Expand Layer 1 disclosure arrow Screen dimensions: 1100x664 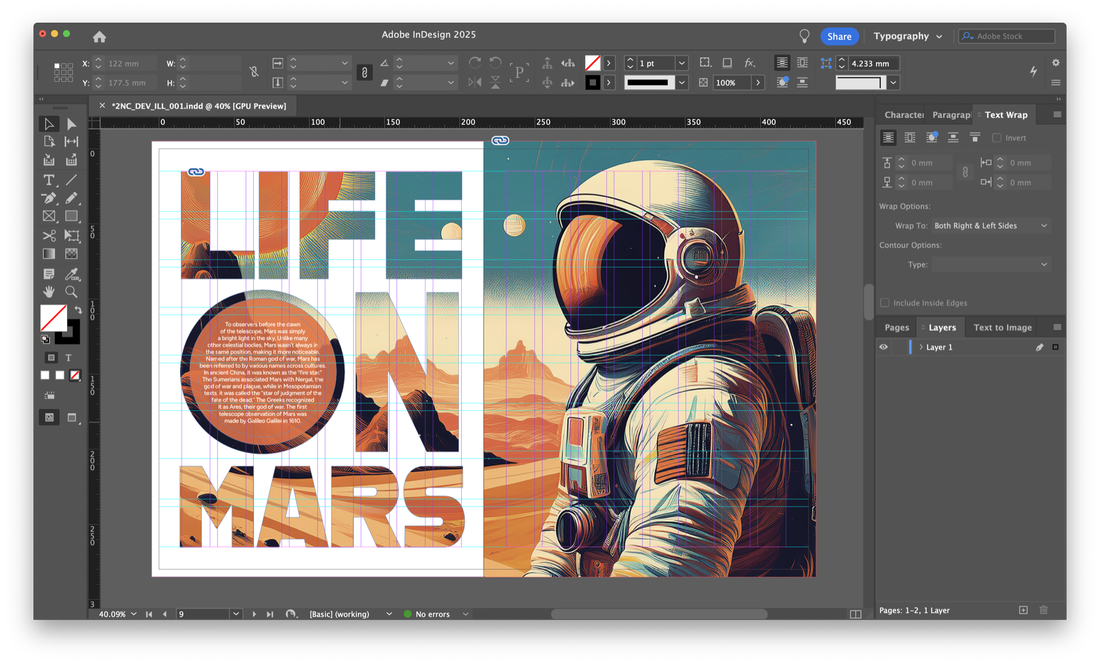(x=921, y=347)
